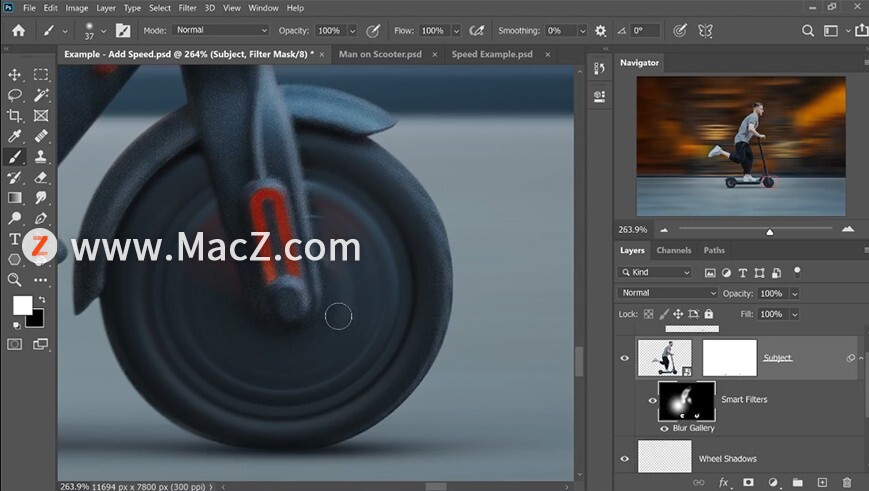Click the Navigator zoom percentage field
This screenshot has height=491, width=869.
click(x=633, y=229)
